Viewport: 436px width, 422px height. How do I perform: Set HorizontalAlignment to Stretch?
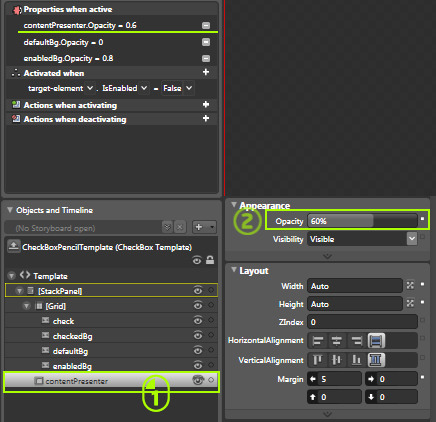coord(376,341)
